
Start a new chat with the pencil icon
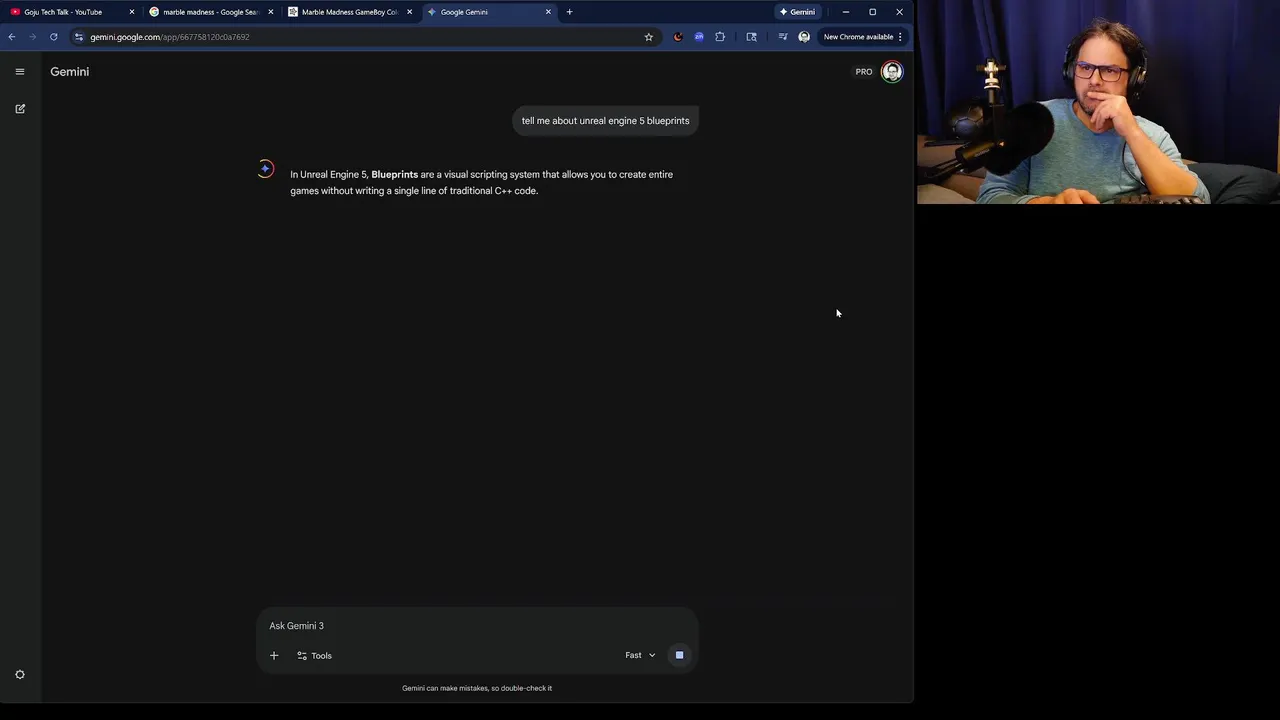click(x=20, y=109)
